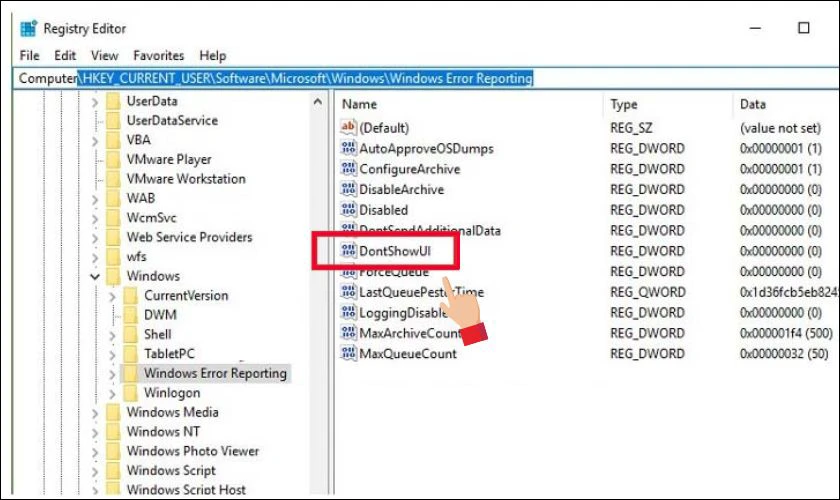Select the Windows Script Host key
The width and height of the screenshot is (840, 500).
pyautogui.click(x=186, y=489)
